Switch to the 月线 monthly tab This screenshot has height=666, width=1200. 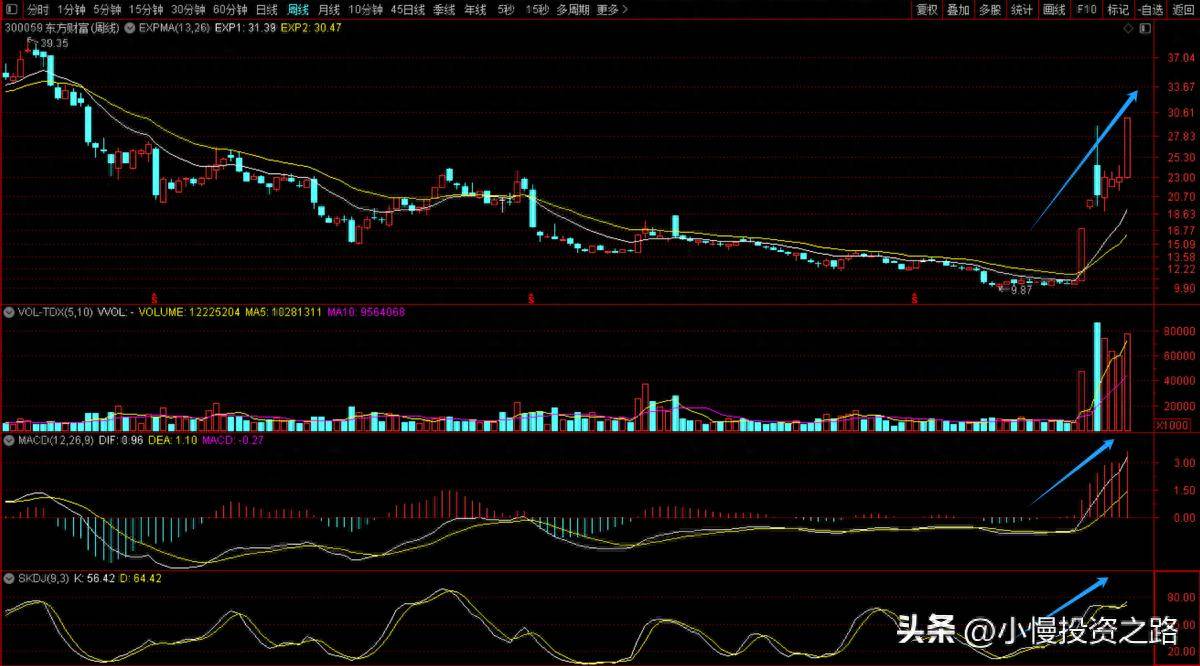(x=329, y=9)
